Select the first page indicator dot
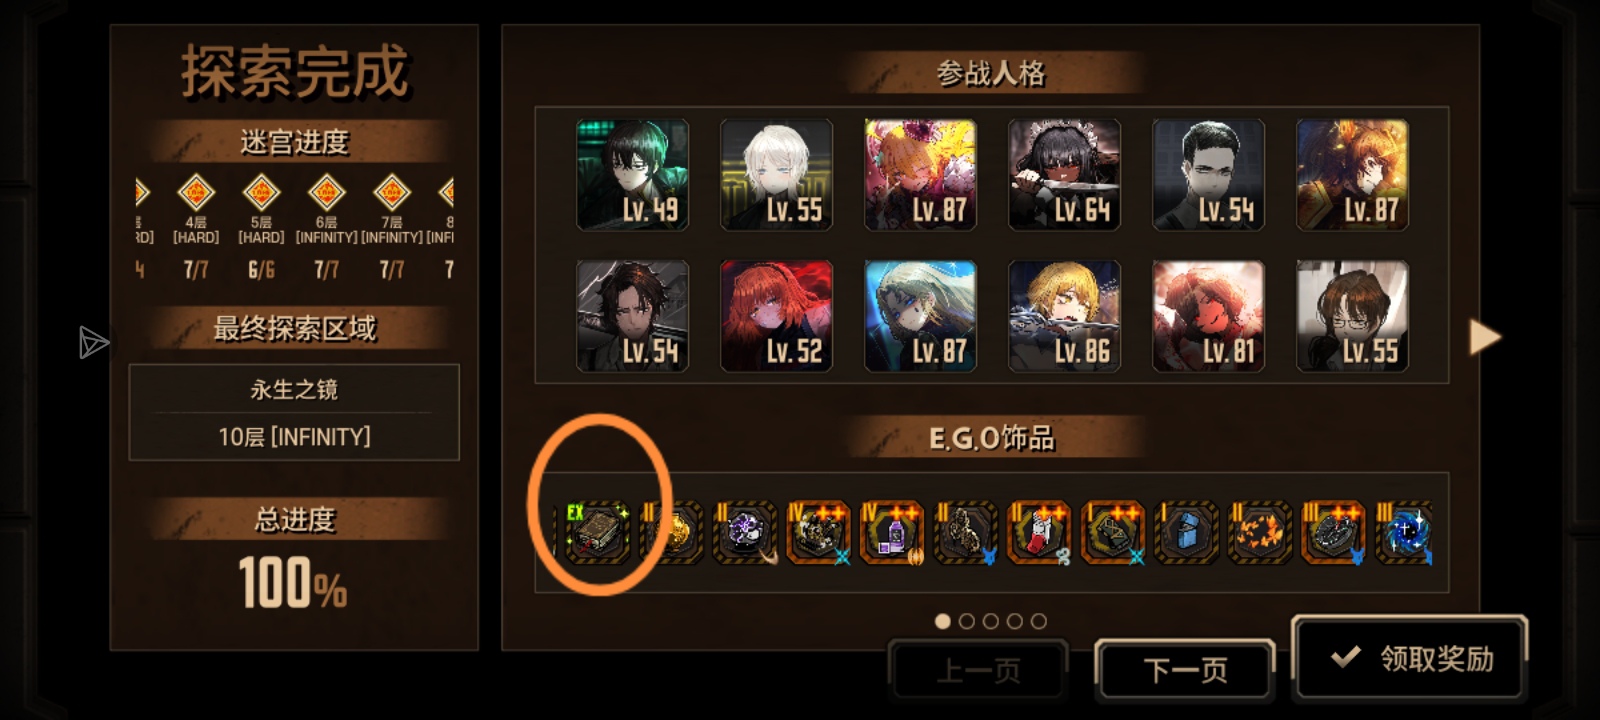Screen dimensions: 1600x720 pos(942,621)
